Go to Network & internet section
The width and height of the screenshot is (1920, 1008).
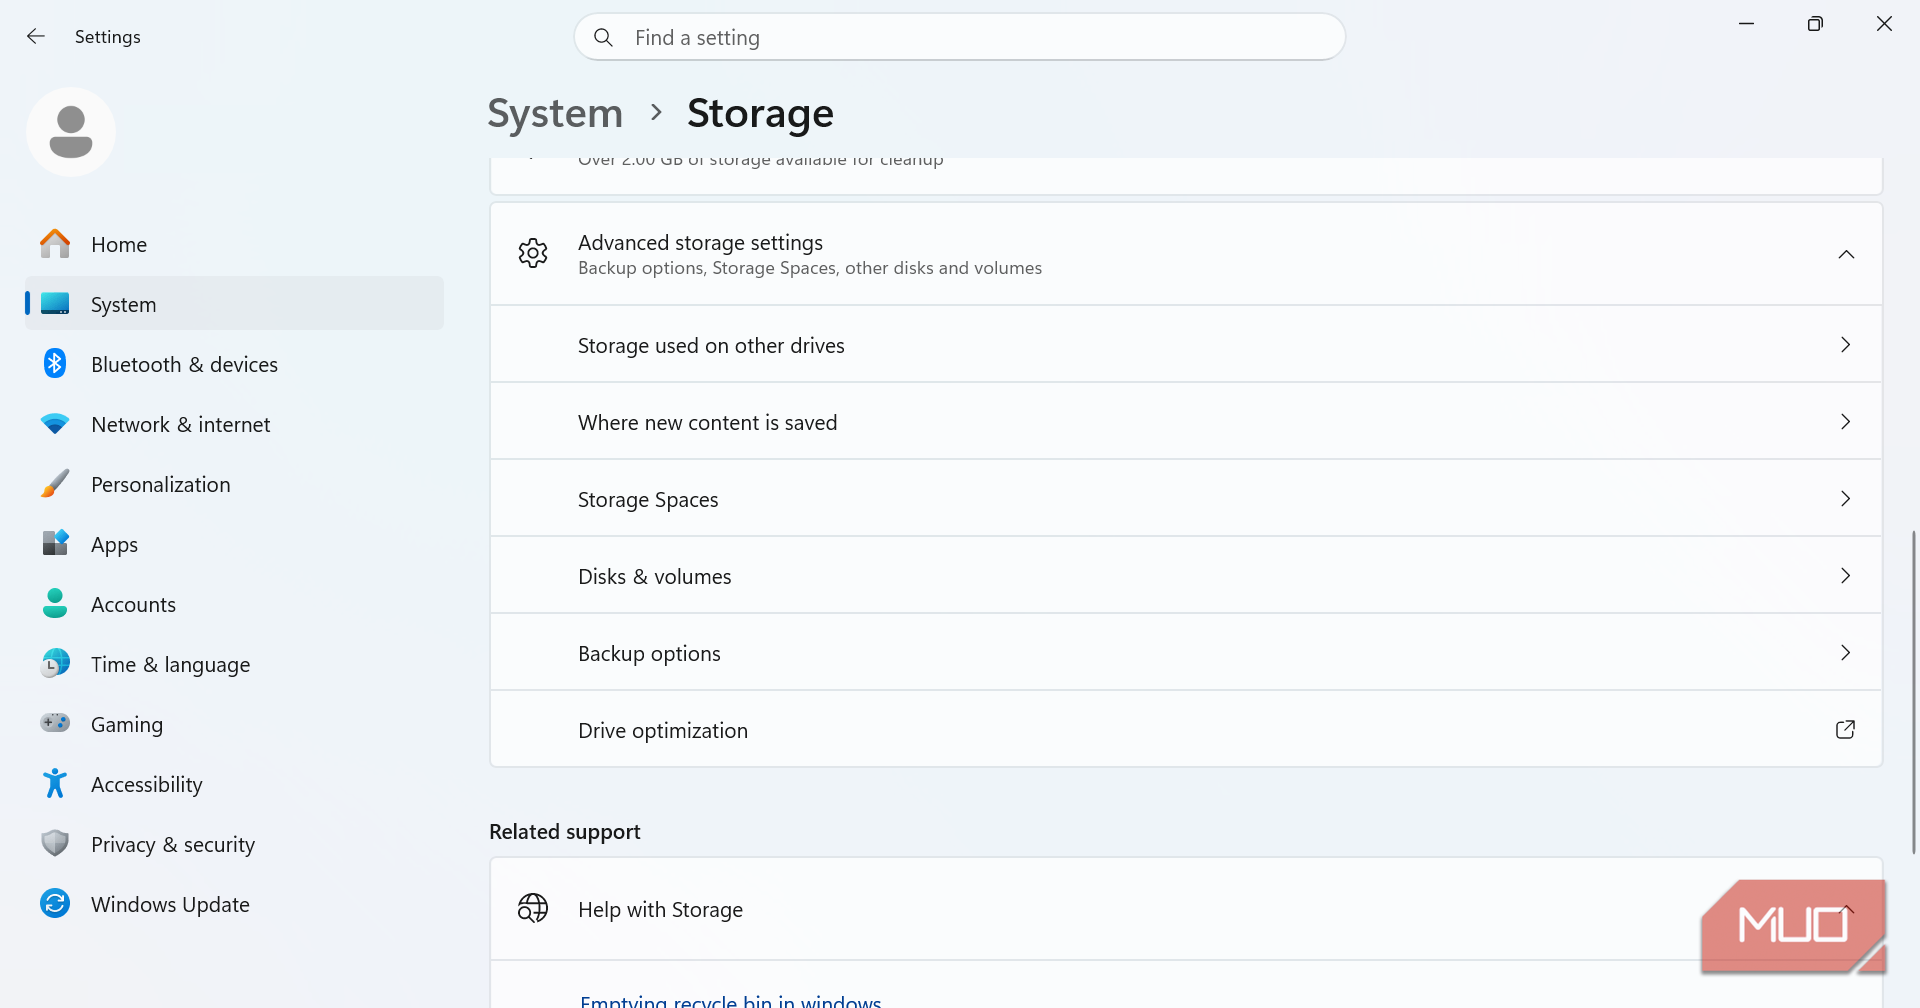pyautogui.click(x=234, y=424)
